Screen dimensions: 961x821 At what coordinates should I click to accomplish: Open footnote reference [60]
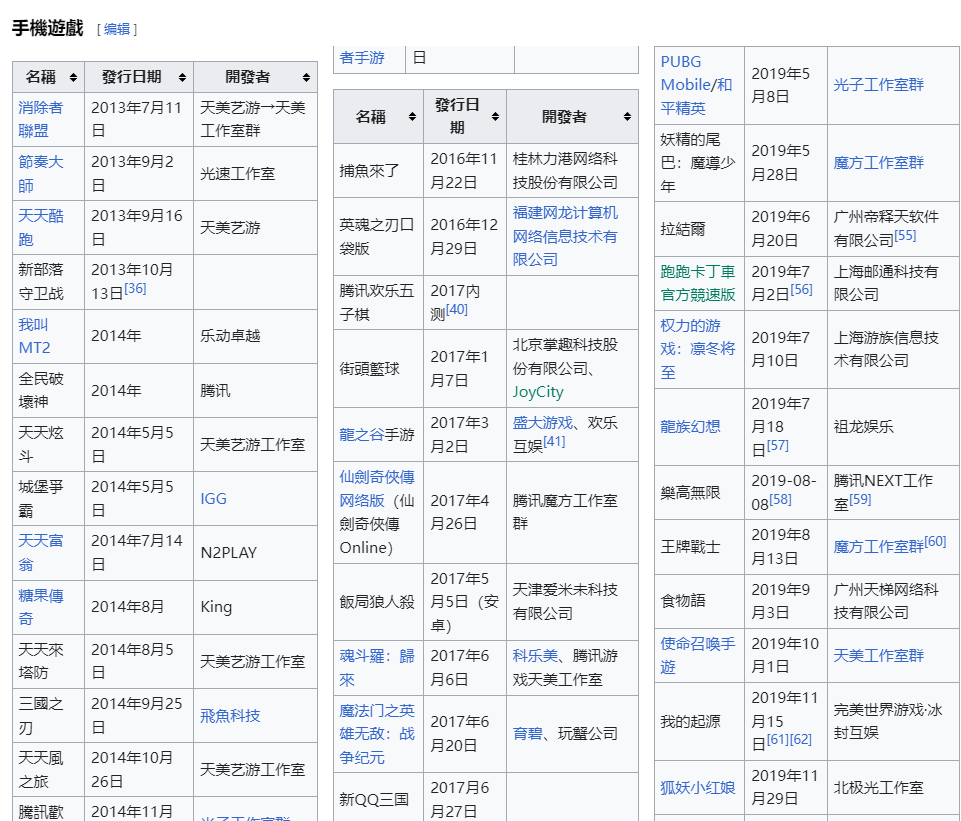(x=935, y=542)
